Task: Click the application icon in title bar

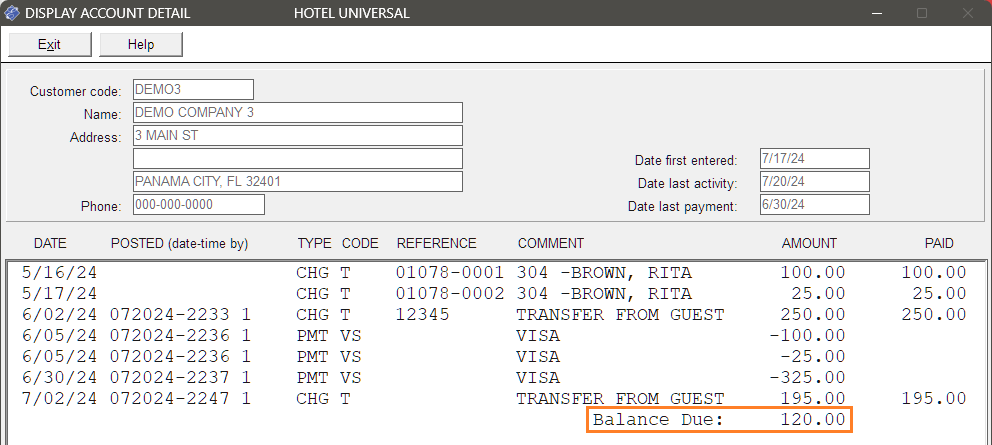Action: tap(12, 13)
